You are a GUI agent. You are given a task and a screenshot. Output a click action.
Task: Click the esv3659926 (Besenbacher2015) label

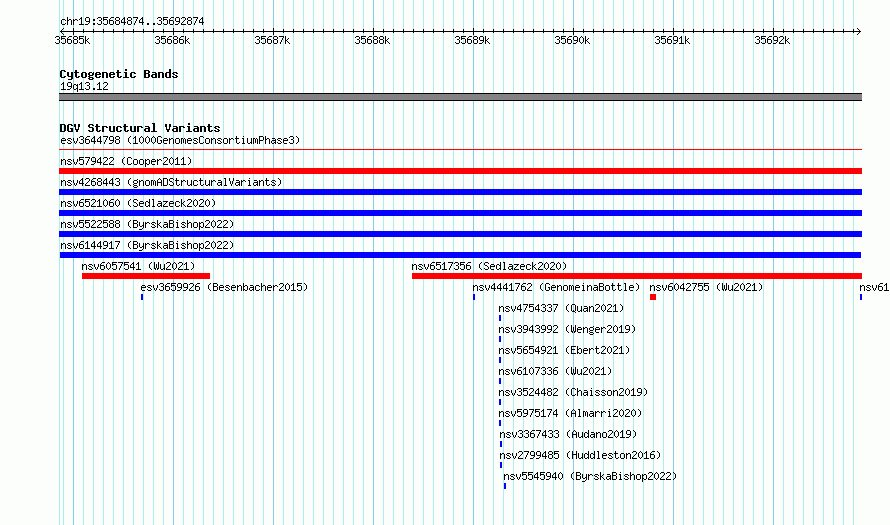(224, 287)
